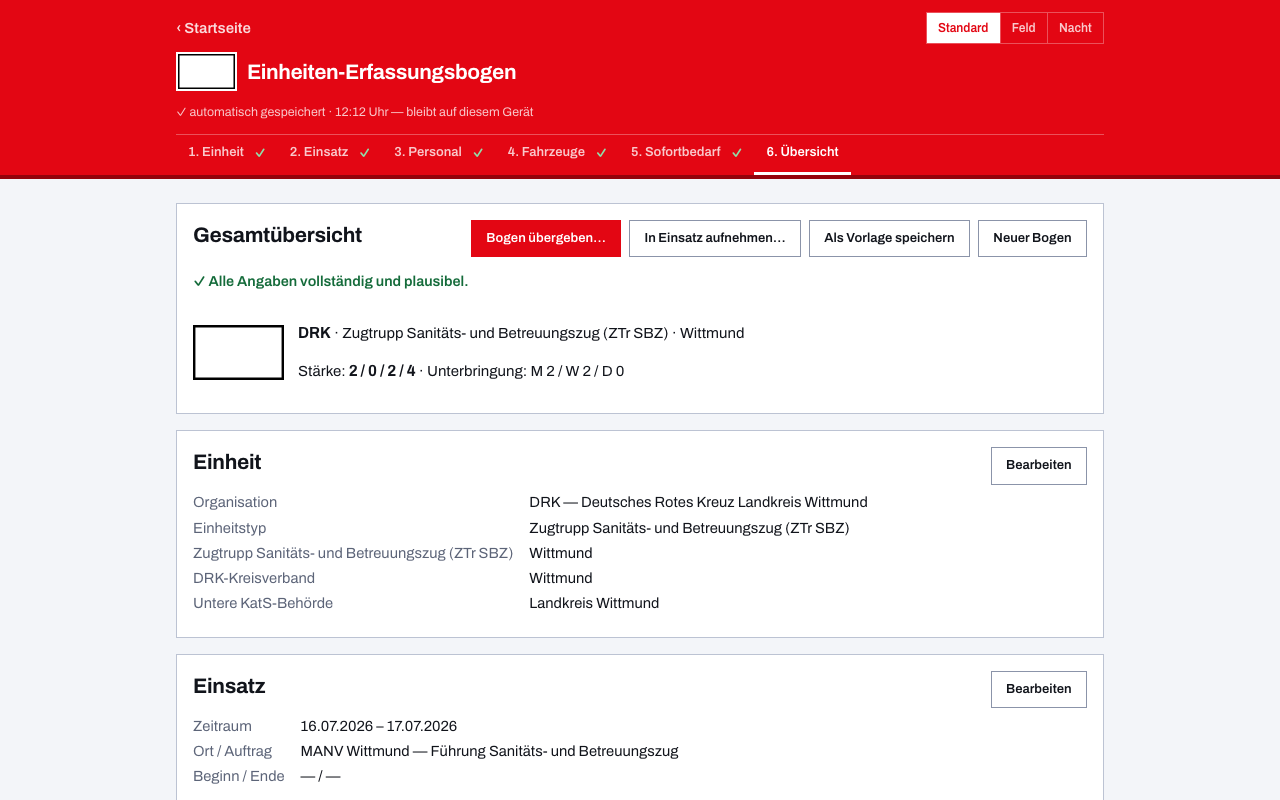Go back via the Startseite link
1280x800 pixels.
pyautogui.click(x=214, y=28)
